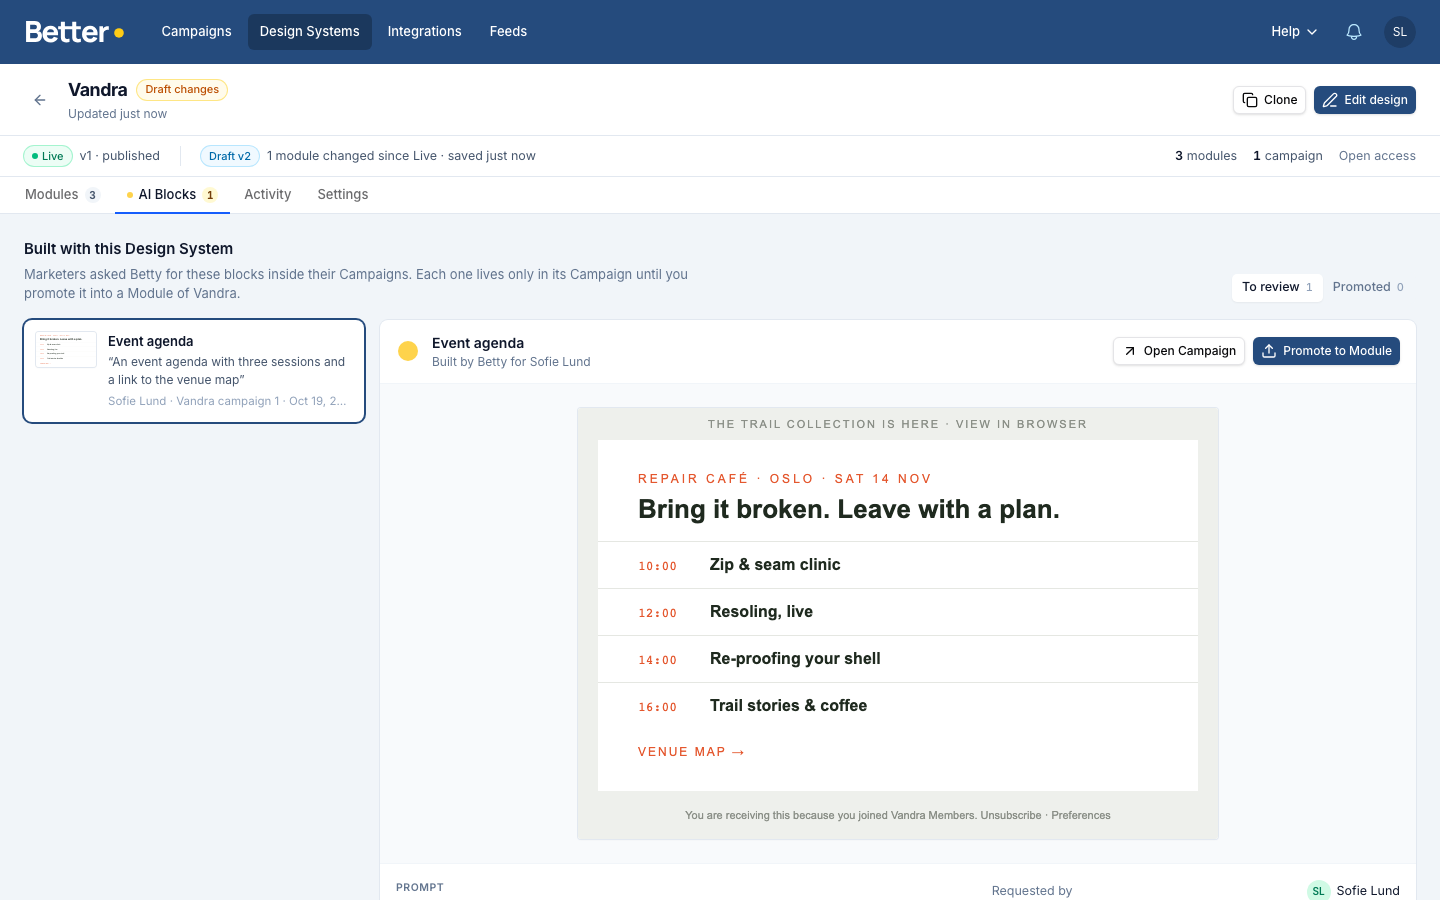The height and width of the screenshot is (900, 1440).
Task: Click the Unsubscribe link in the email footer
Action: point(1011,816)
